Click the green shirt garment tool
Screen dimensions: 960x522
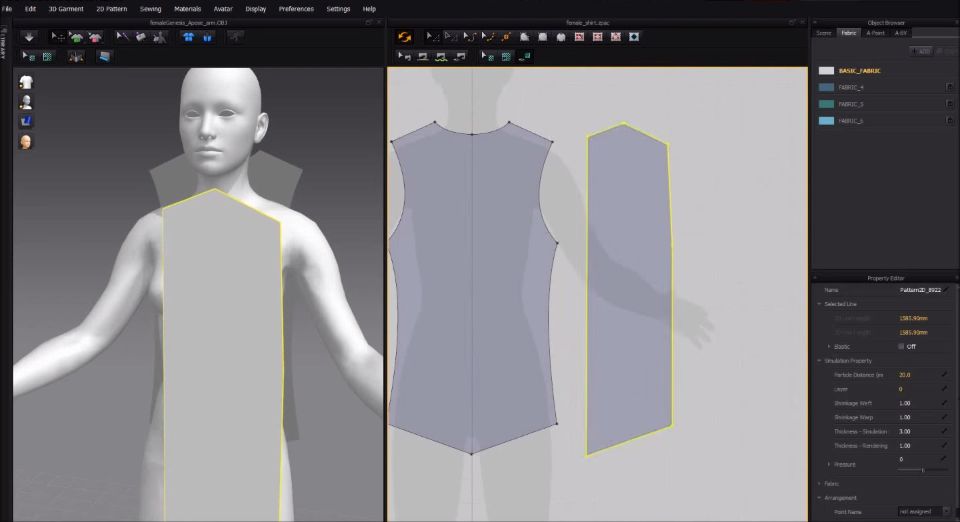tap(76, 37)
